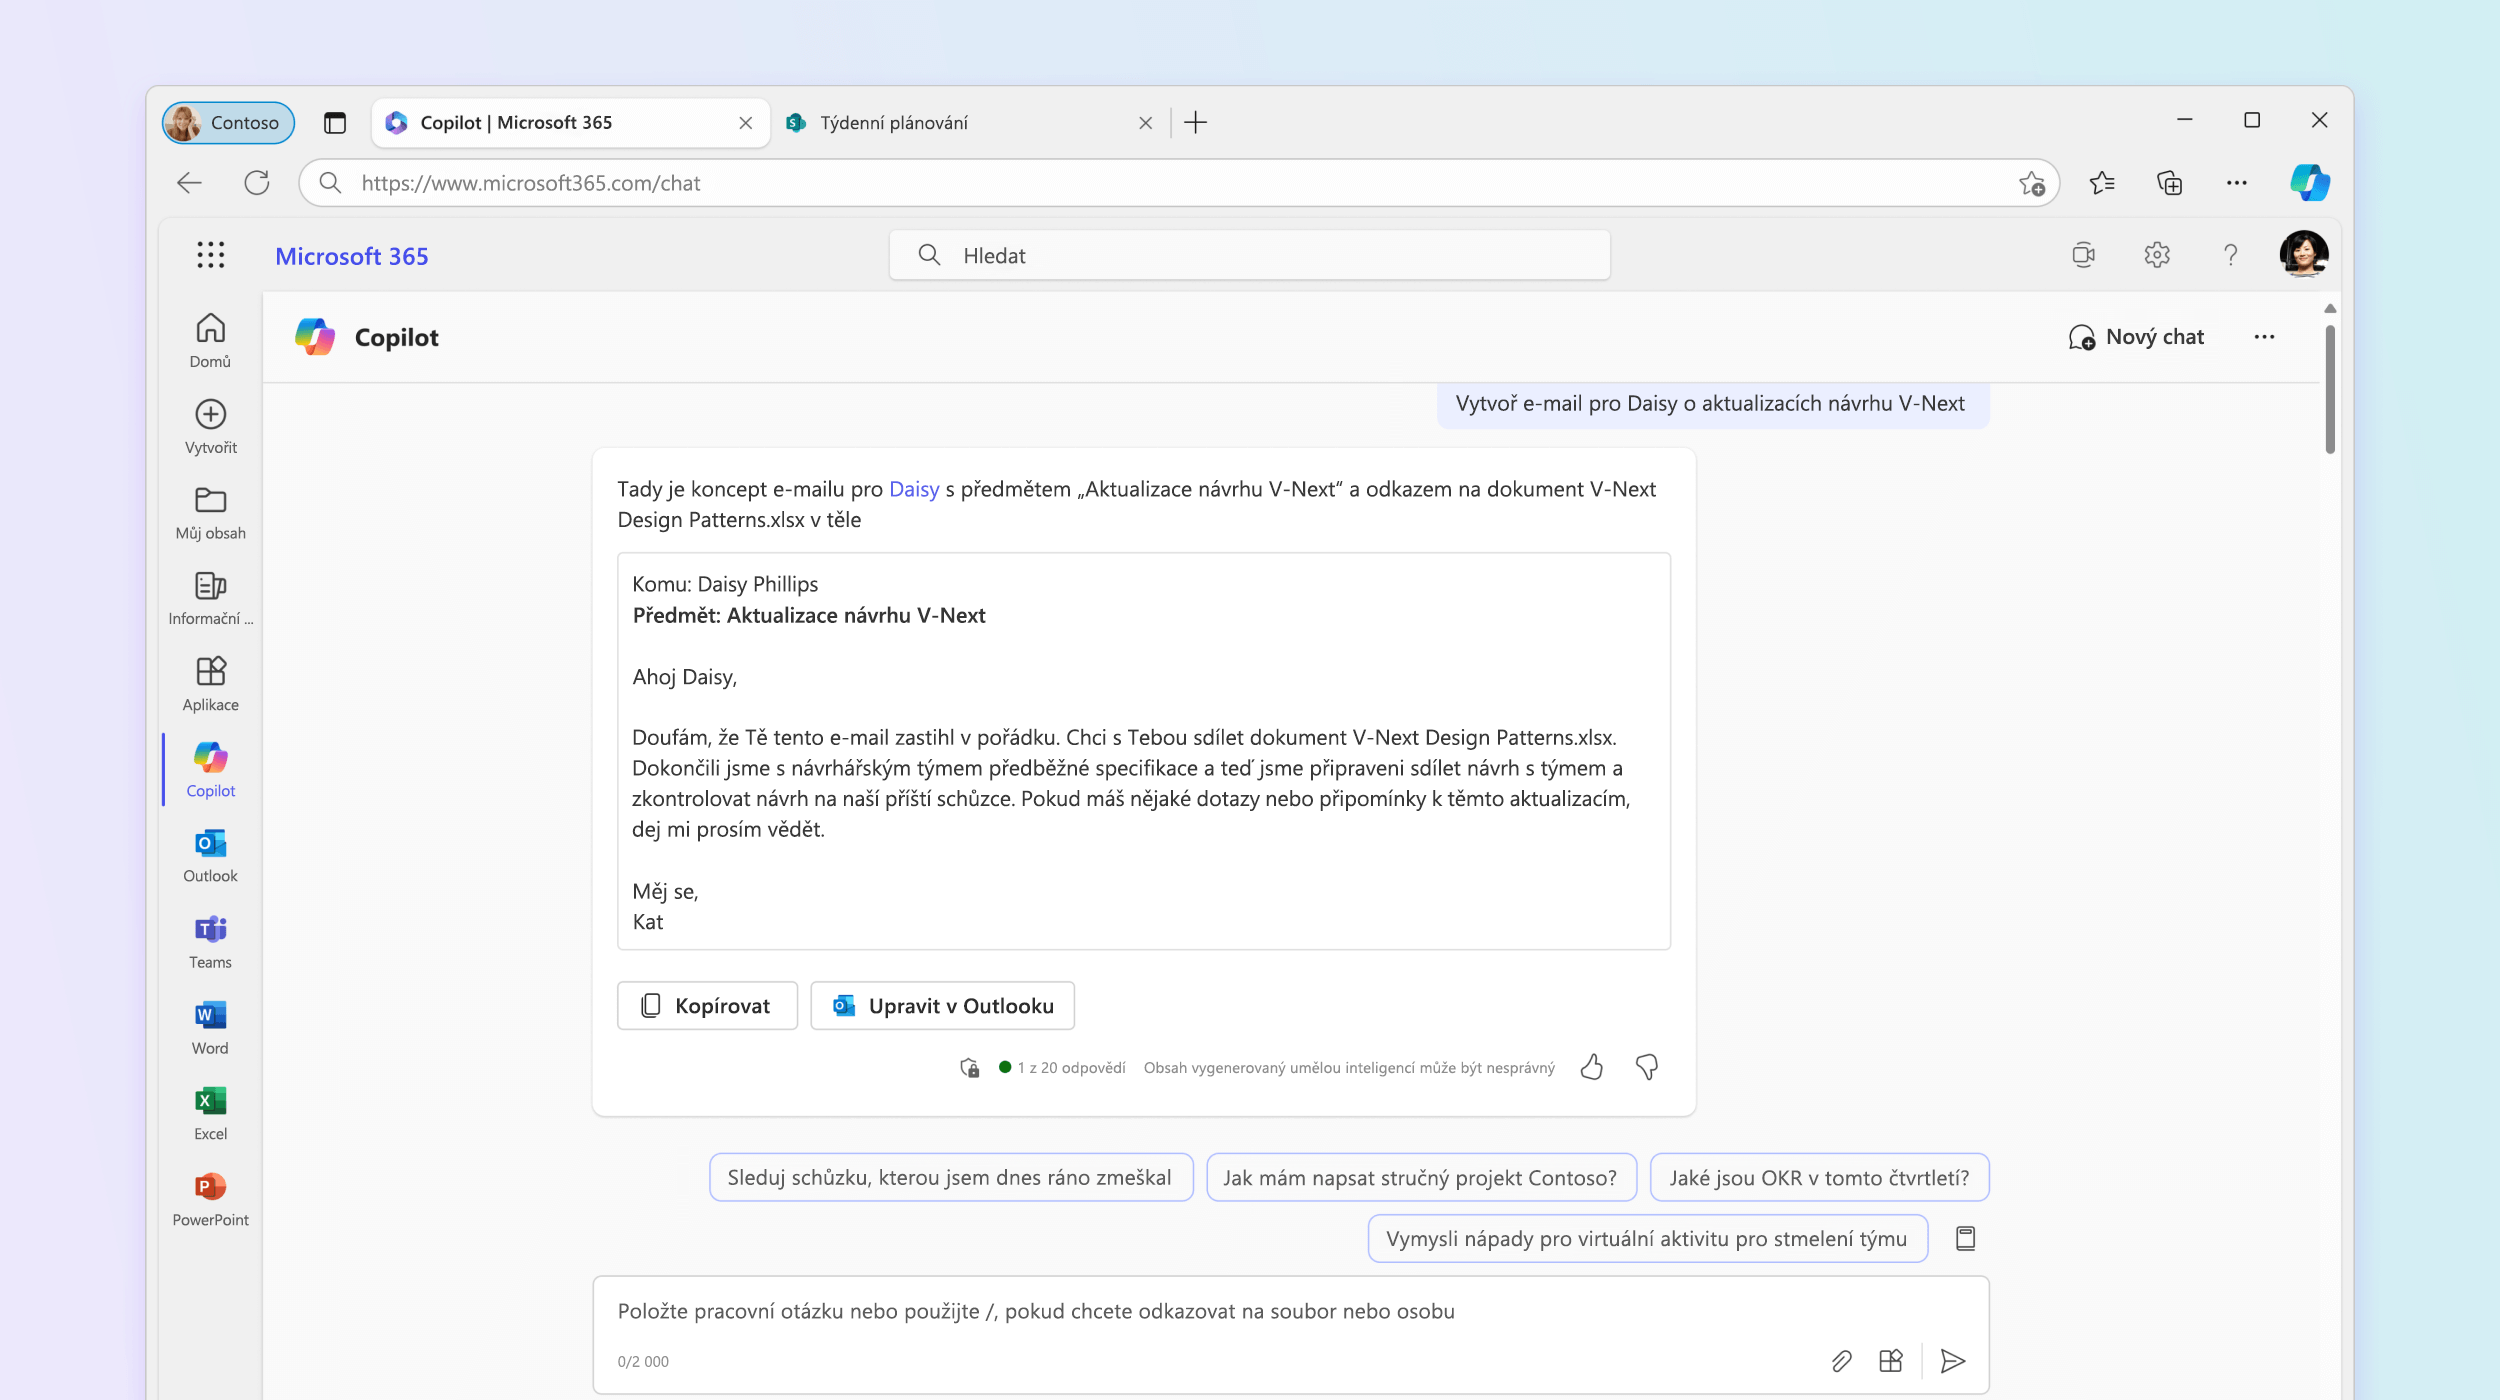Screen dimensions: 2500x1400
Task: Attach a file with the paperclip icon
Action: [x=1841, y=1361]
